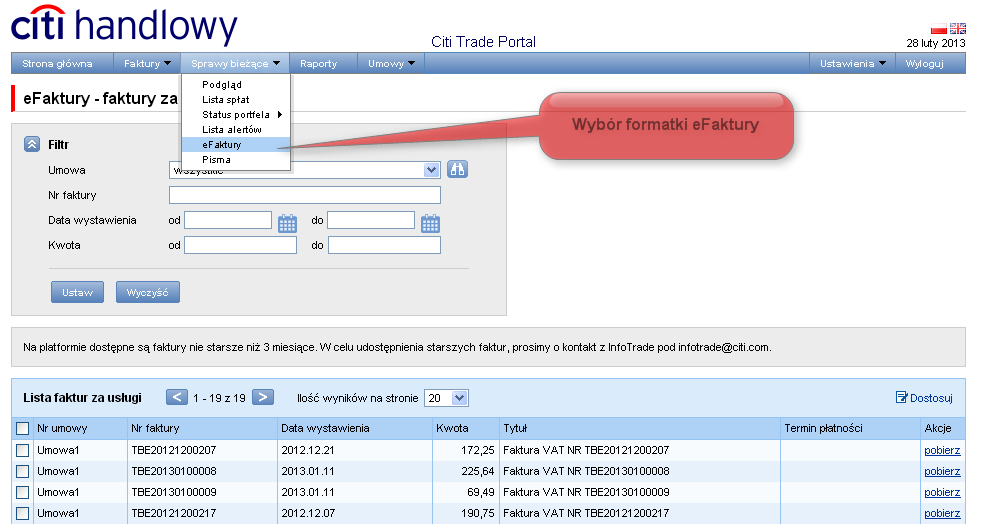Open calendar for Data wystawienia 'od' date
The width and height of the screenshot is (984, 524).
pos(287,223)
